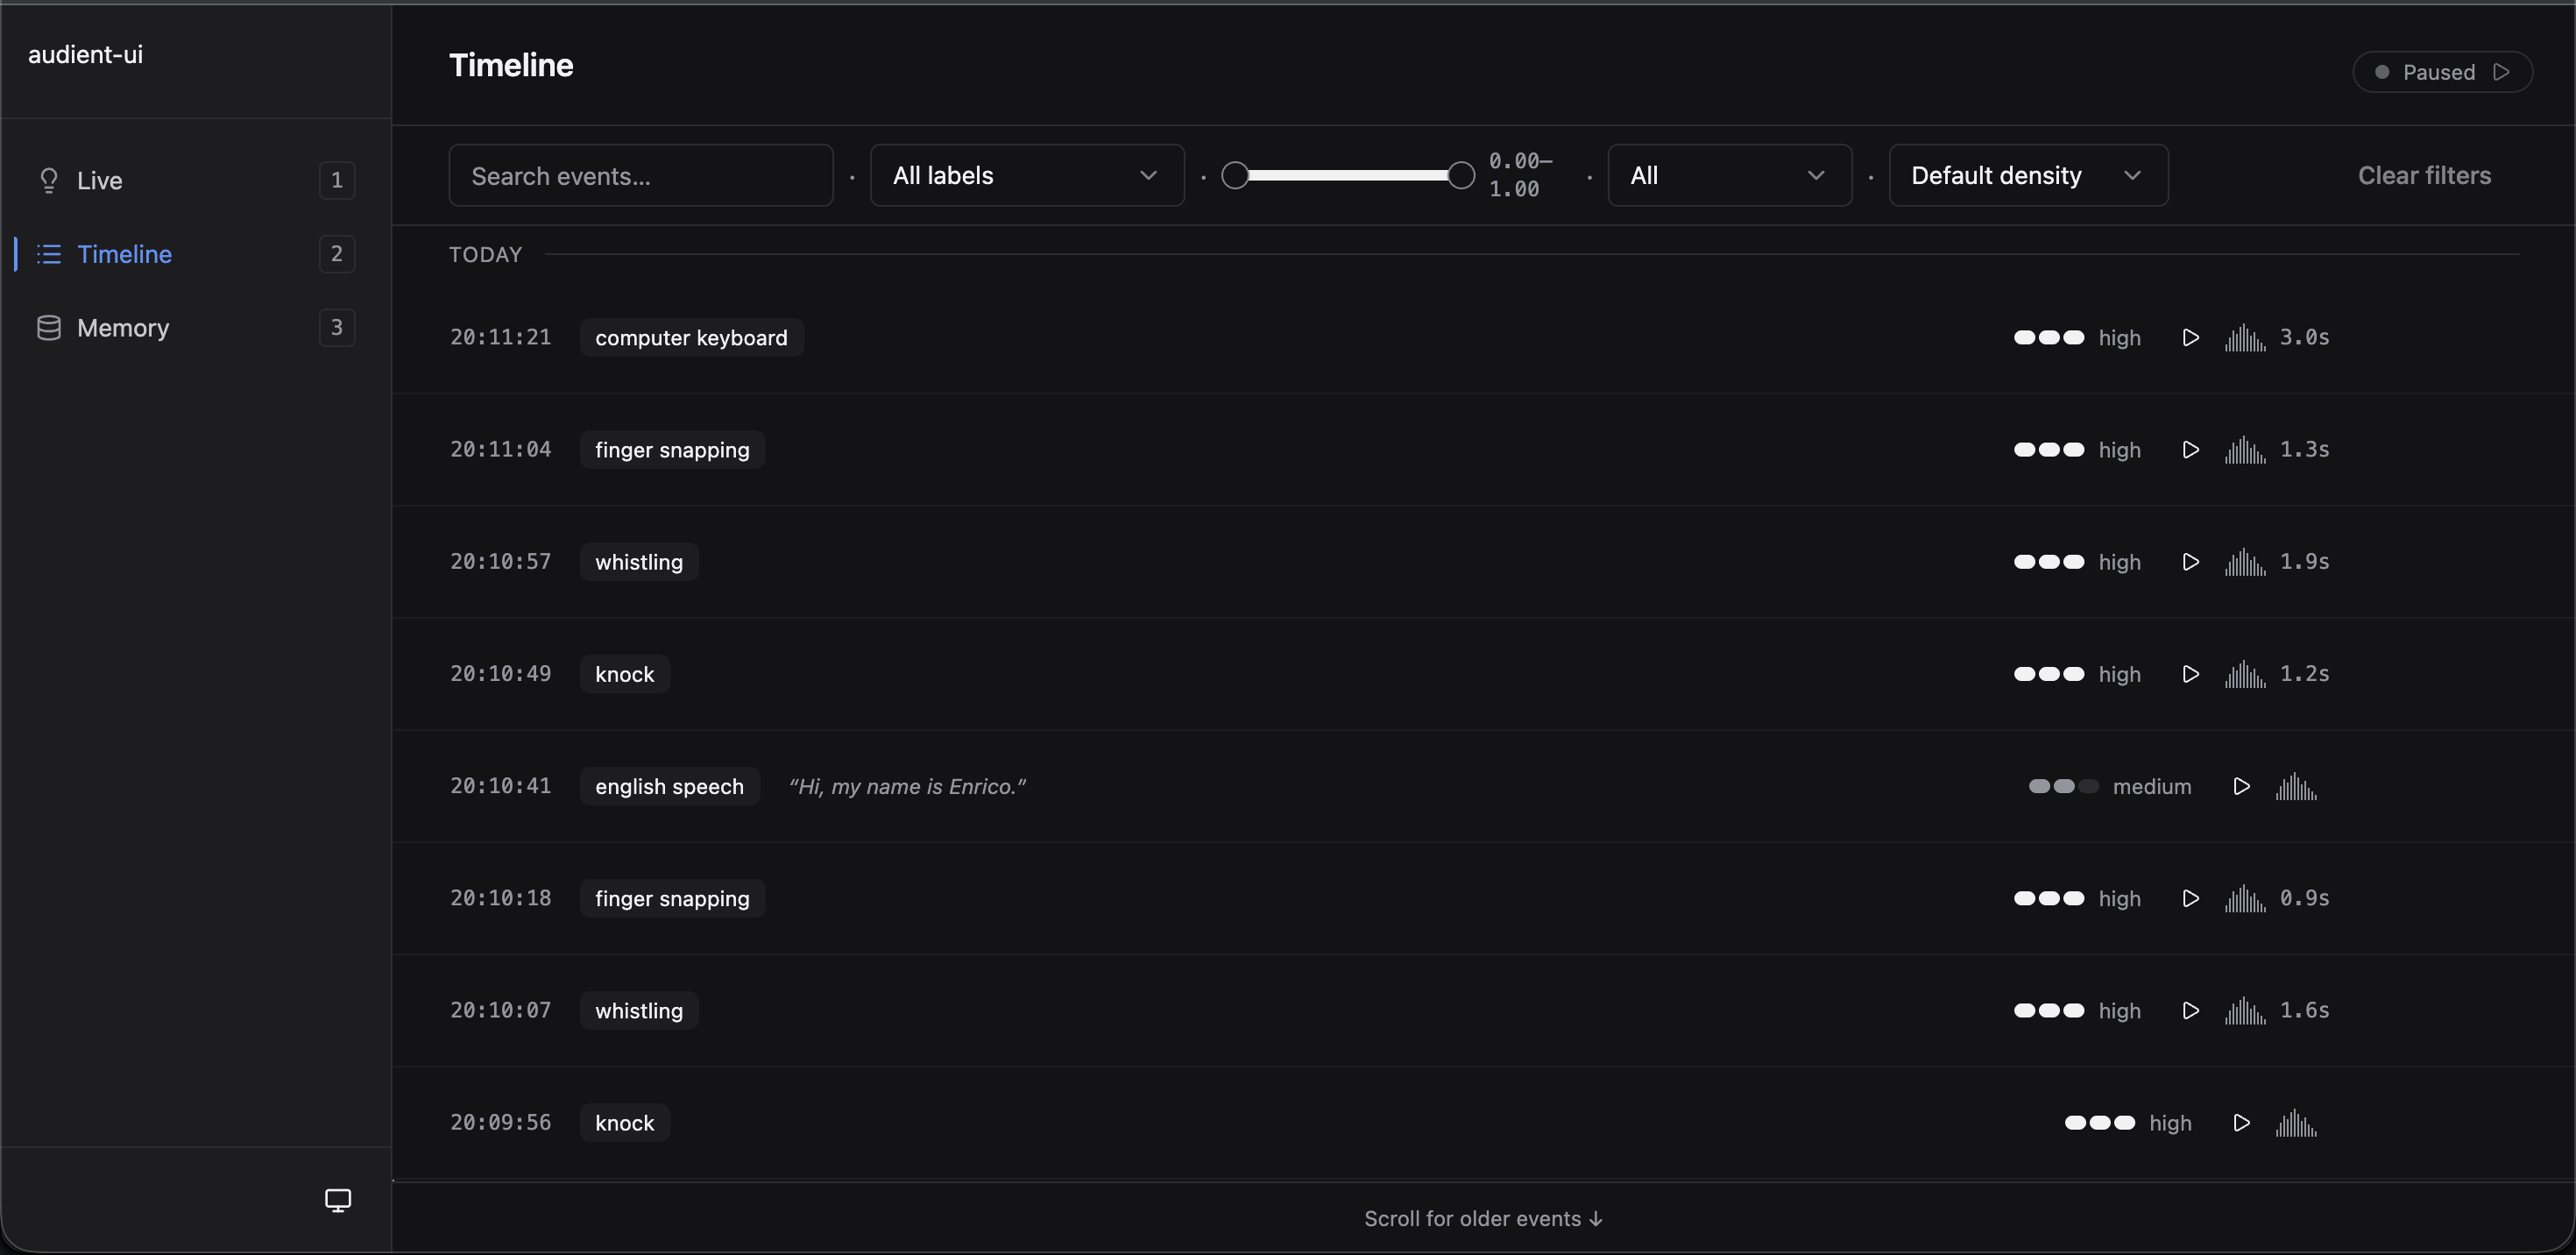This screenshot has height=1255, width=2576.
Task: Click Scroll for older events
Action: 1483,1219
